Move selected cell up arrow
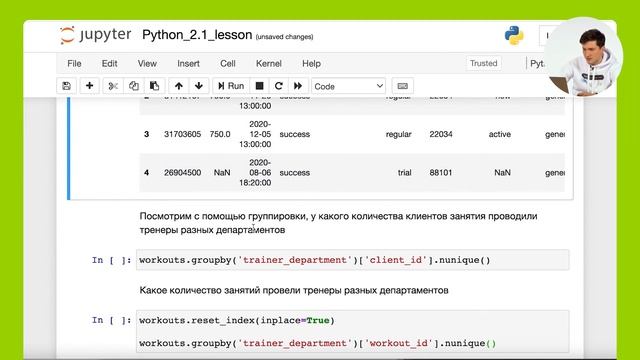 pos(179,86)
